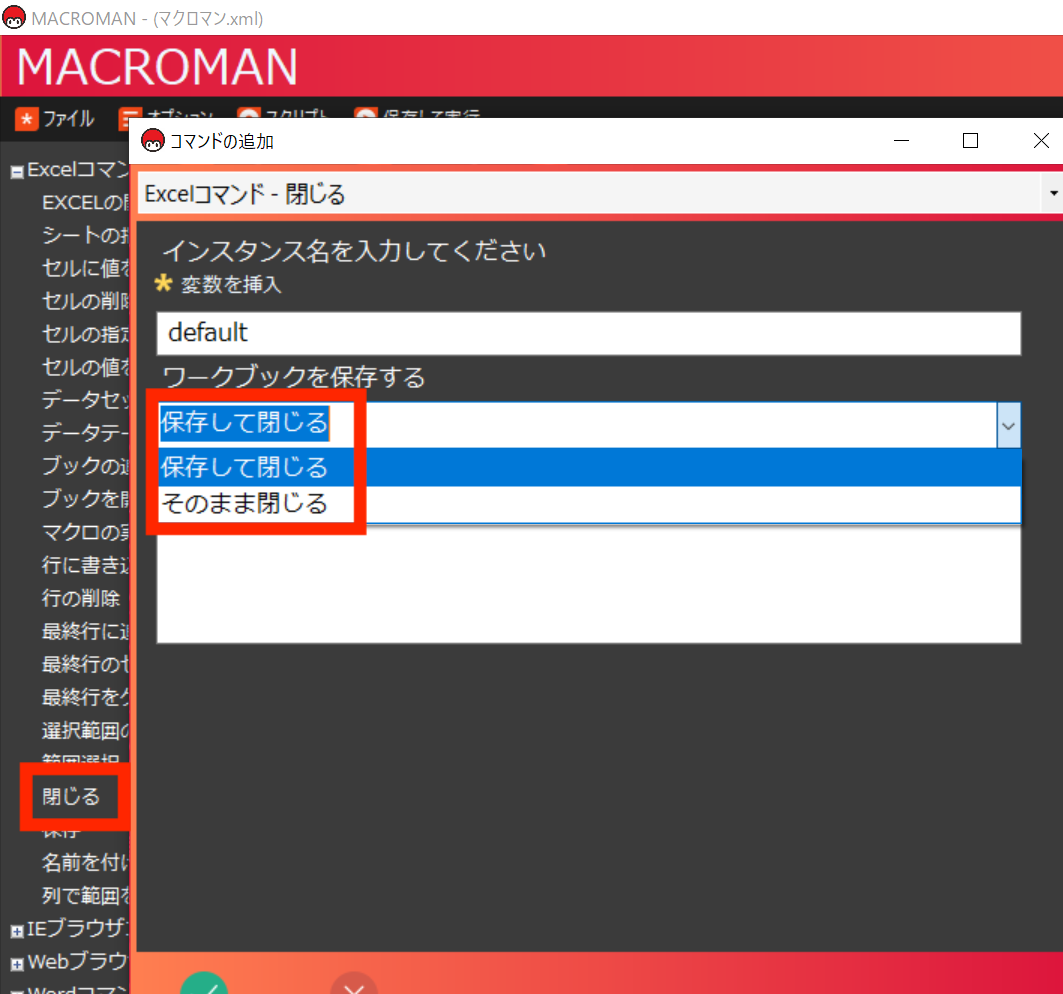Select the ブックを tree item

(x=85, y=499)
